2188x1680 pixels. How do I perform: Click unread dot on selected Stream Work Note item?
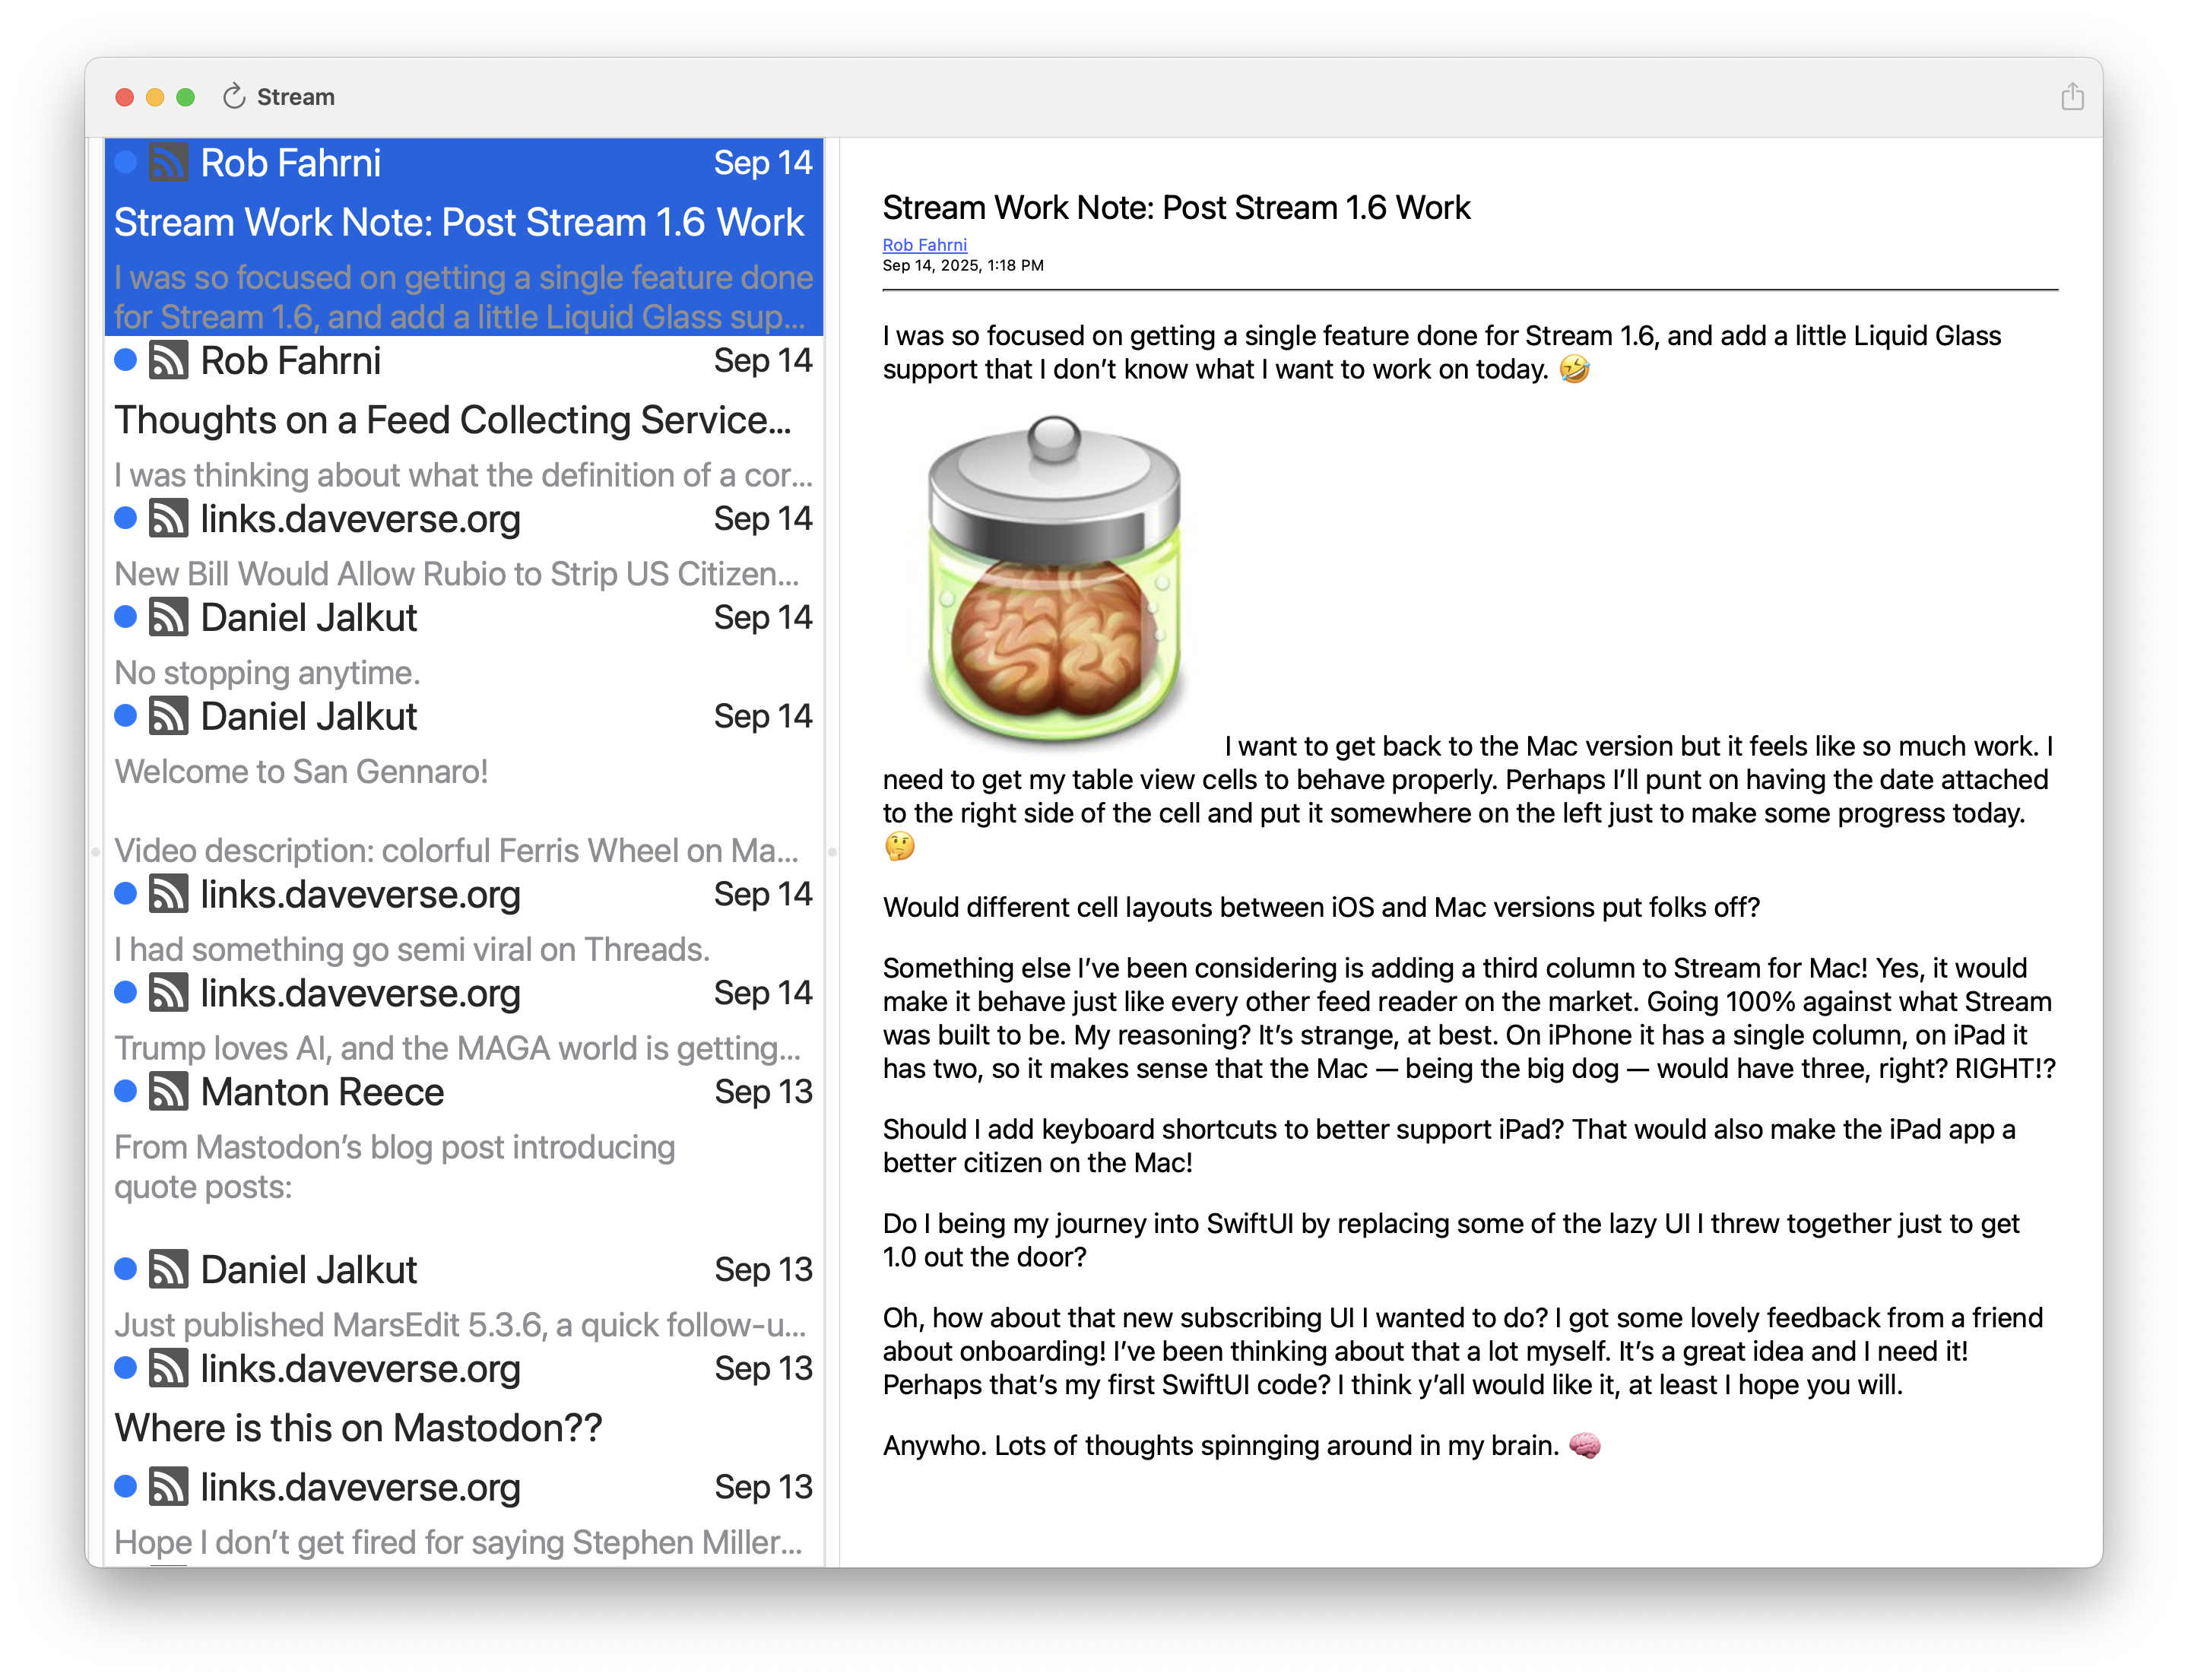[x=125, y=161]
